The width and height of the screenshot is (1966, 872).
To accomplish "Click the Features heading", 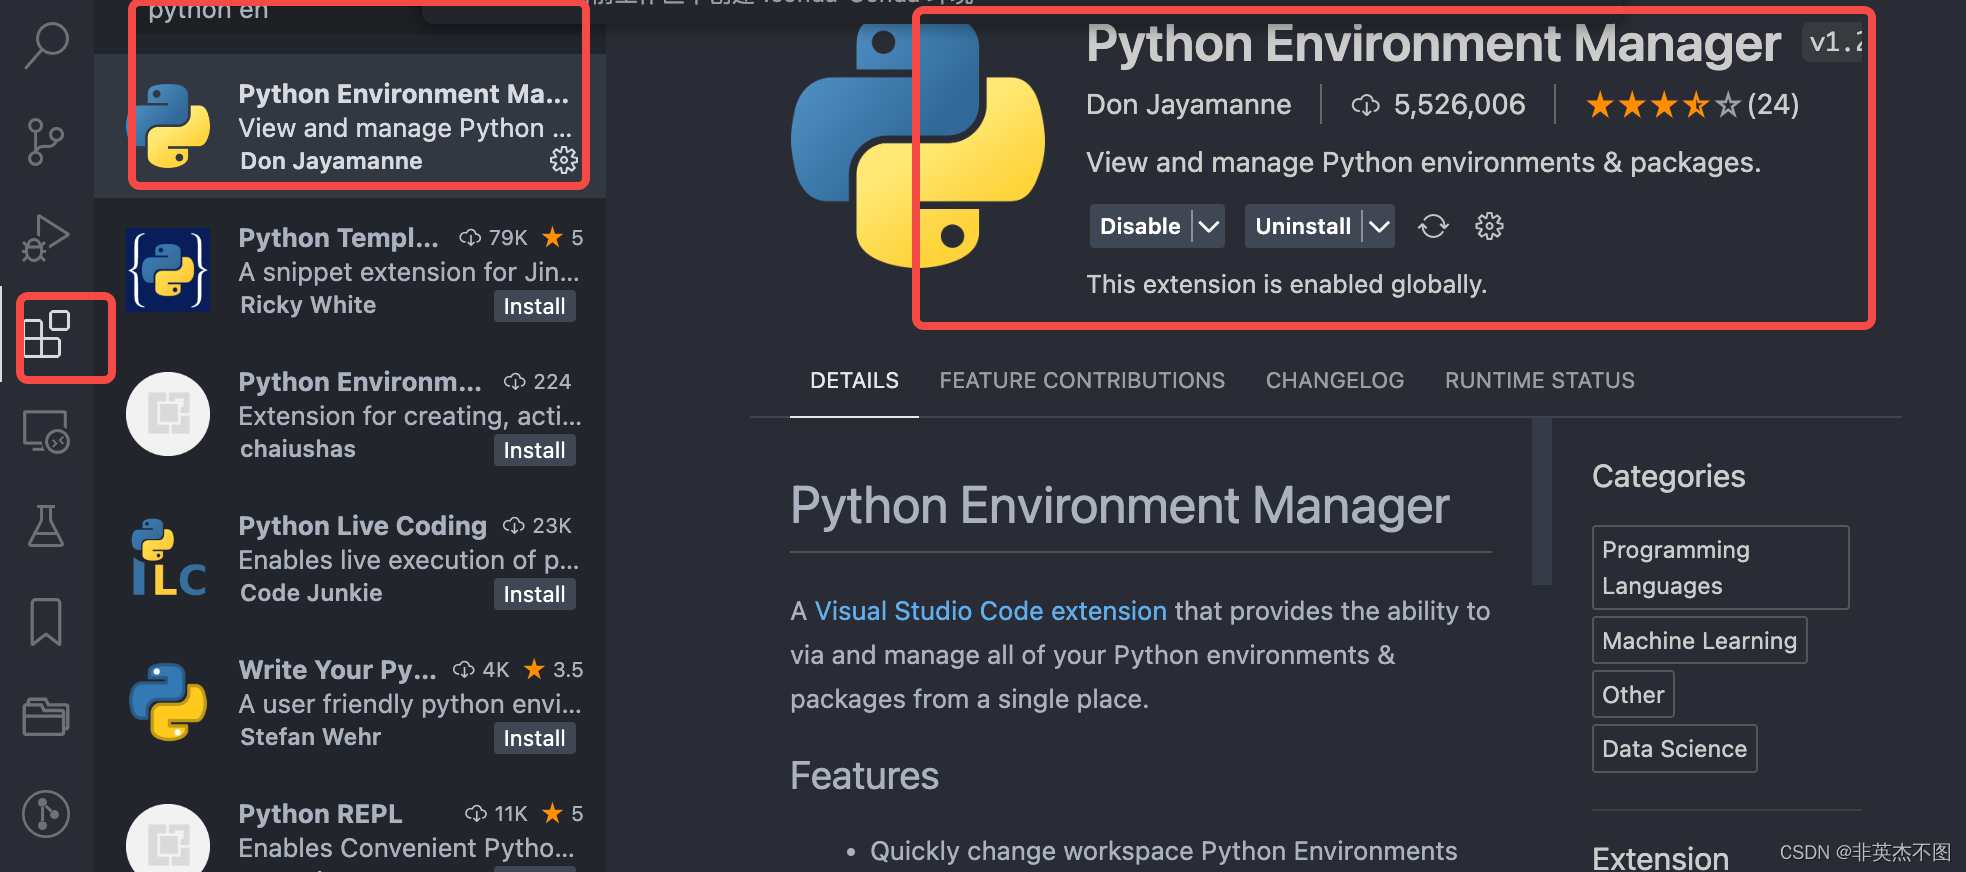I will 864,776.
